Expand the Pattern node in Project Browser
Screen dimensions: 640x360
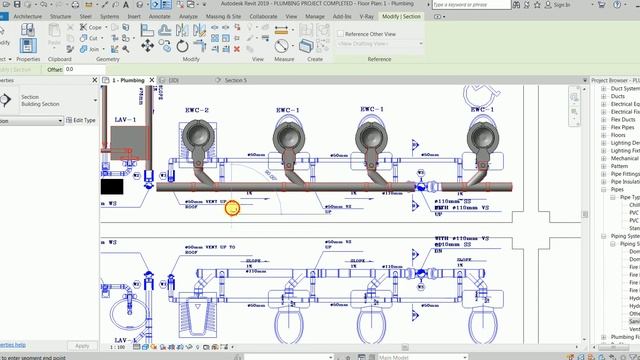point(604,166)
